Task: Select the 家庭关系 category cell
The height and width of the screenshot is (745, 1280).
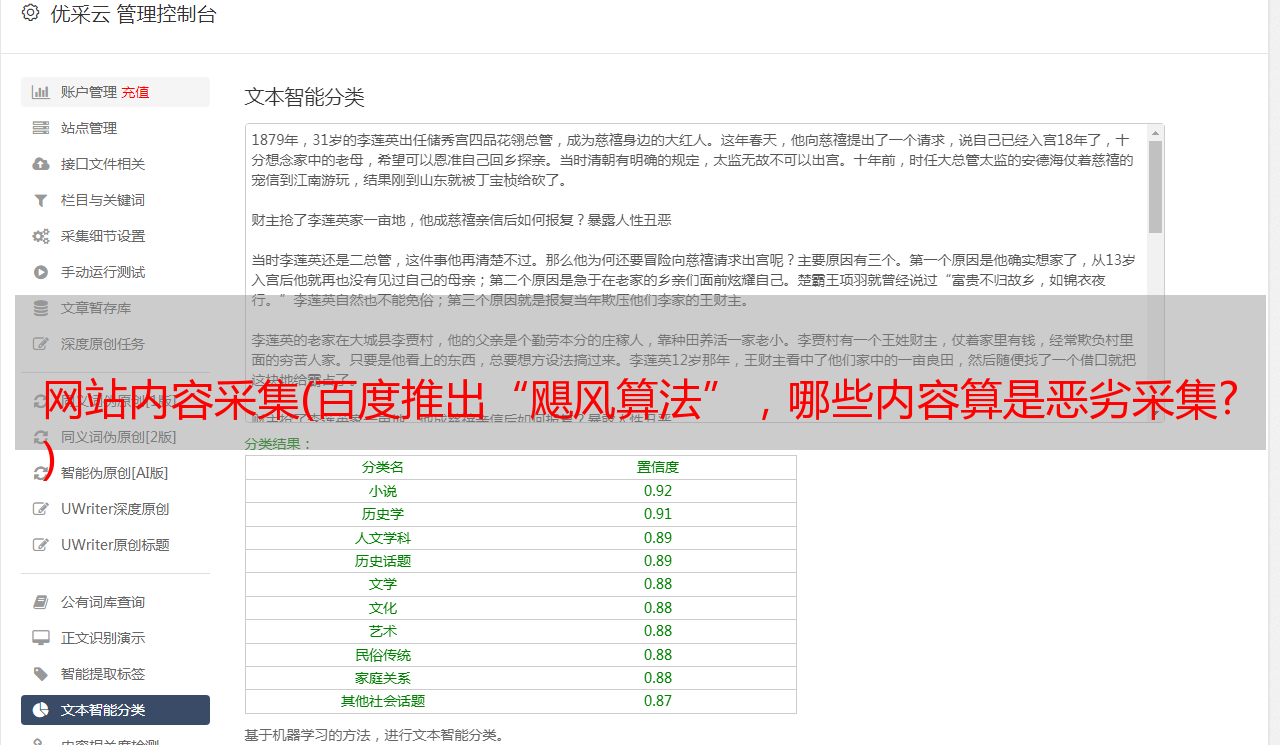Action: (383, 678)
